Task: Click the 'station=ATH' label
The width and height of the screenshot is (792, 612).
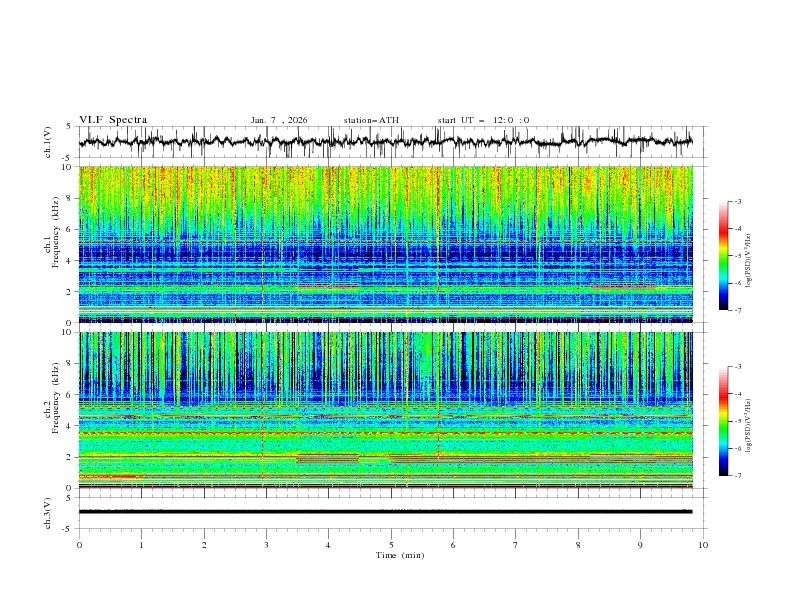Action: [x=371, y=120]
